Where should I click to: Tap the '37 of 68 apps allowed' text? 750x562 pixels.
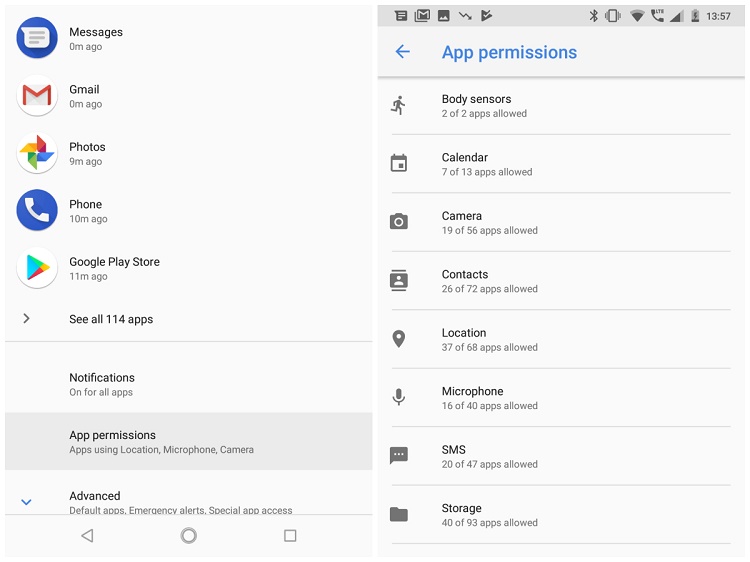click(x=489, y=347)
